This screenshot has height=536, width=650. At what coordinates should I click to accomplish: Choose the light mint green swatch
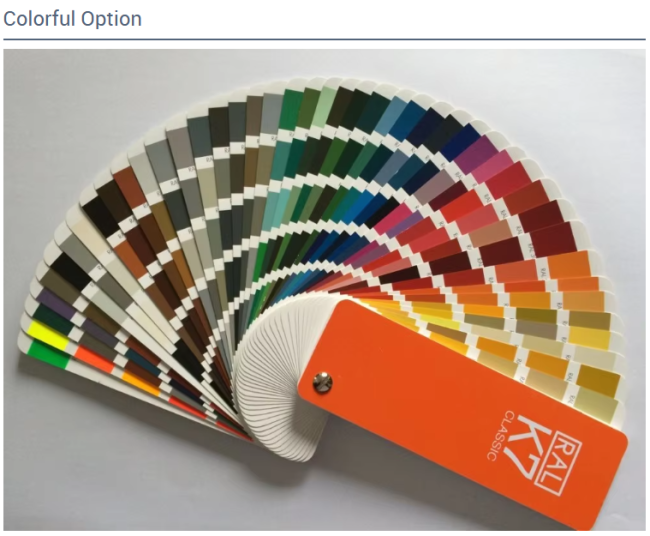pos(327,107)
